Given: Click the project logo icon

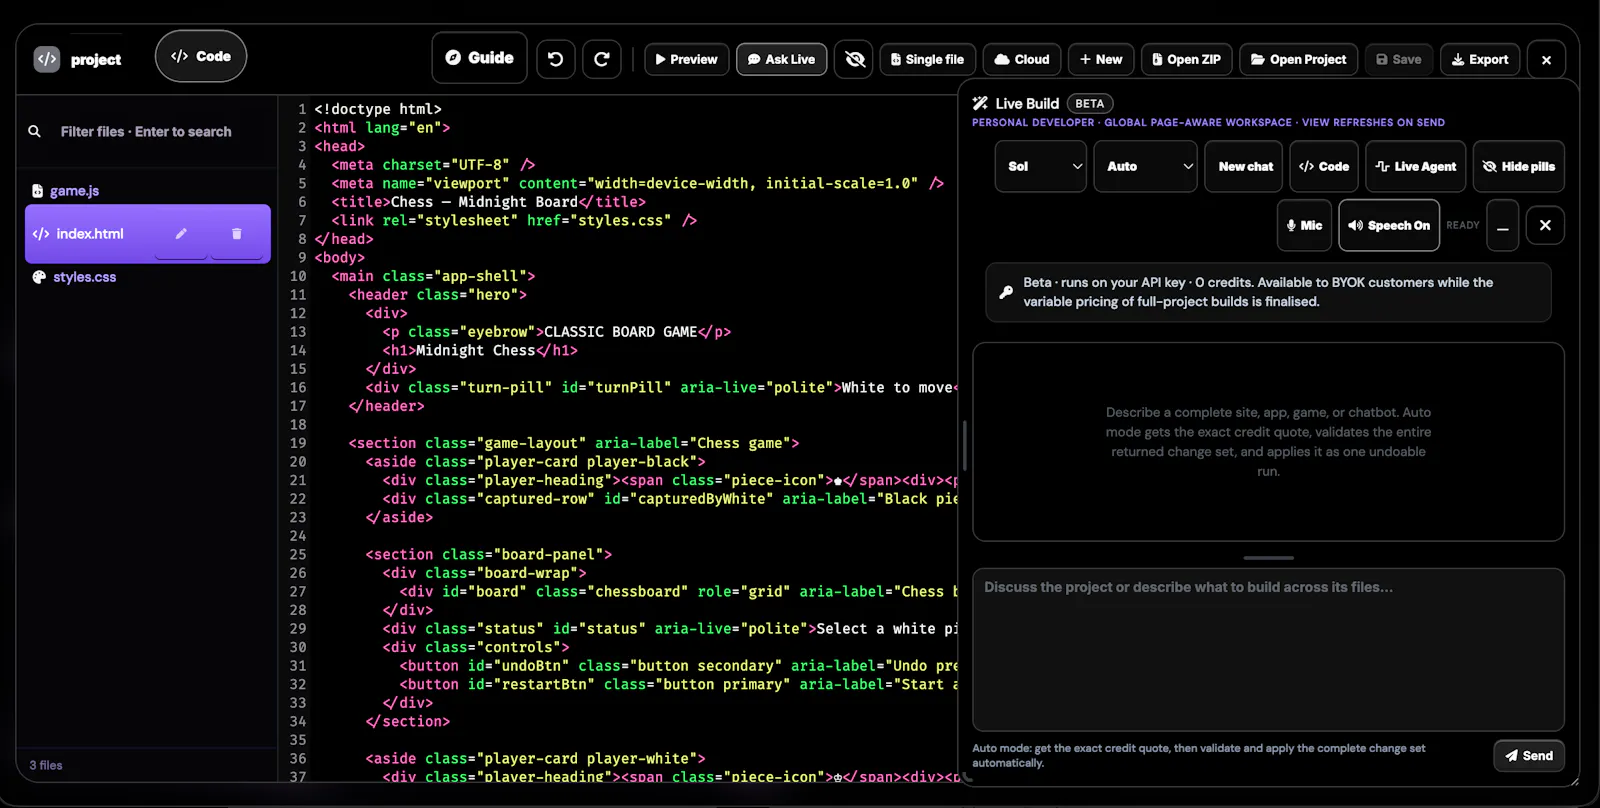Looking at the screenshot, I should click(x=47, y=59).
